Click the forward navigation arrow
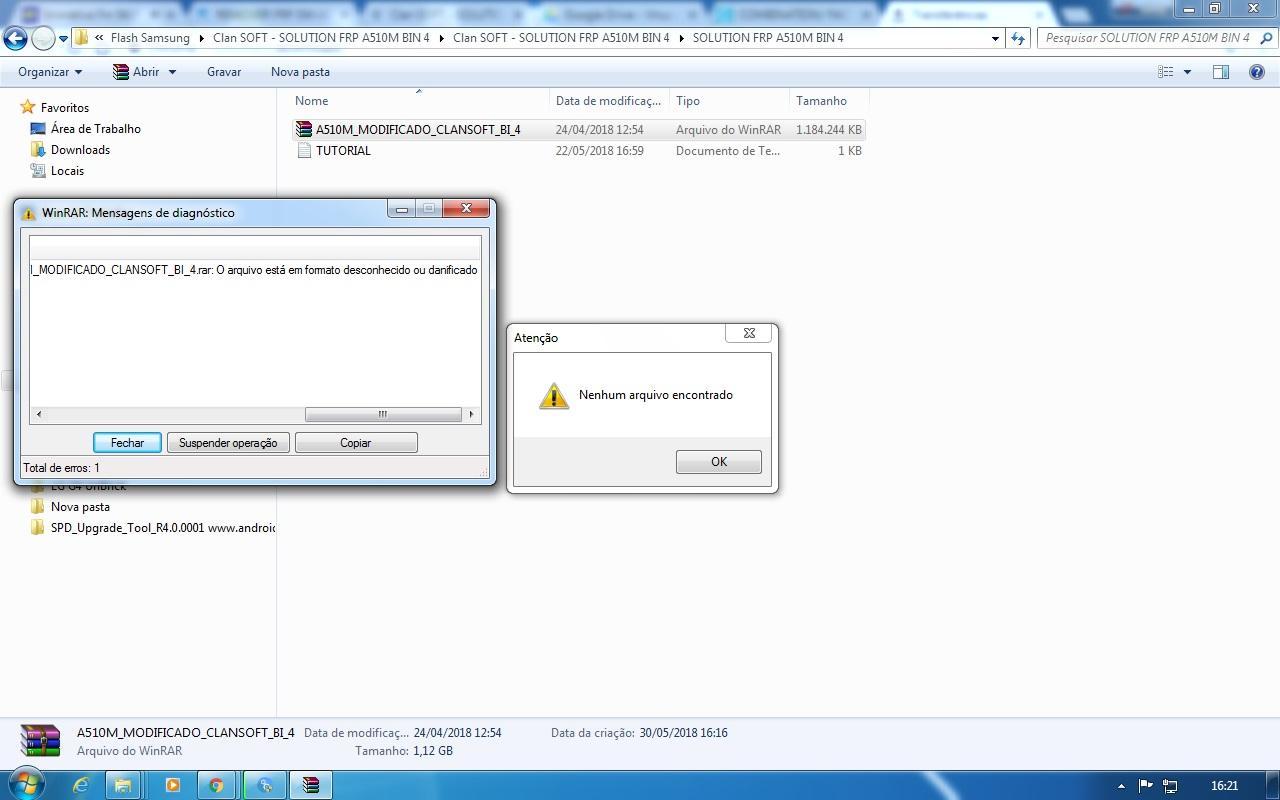This screenshot has width=1280, height=800. [x=43, y=38]
